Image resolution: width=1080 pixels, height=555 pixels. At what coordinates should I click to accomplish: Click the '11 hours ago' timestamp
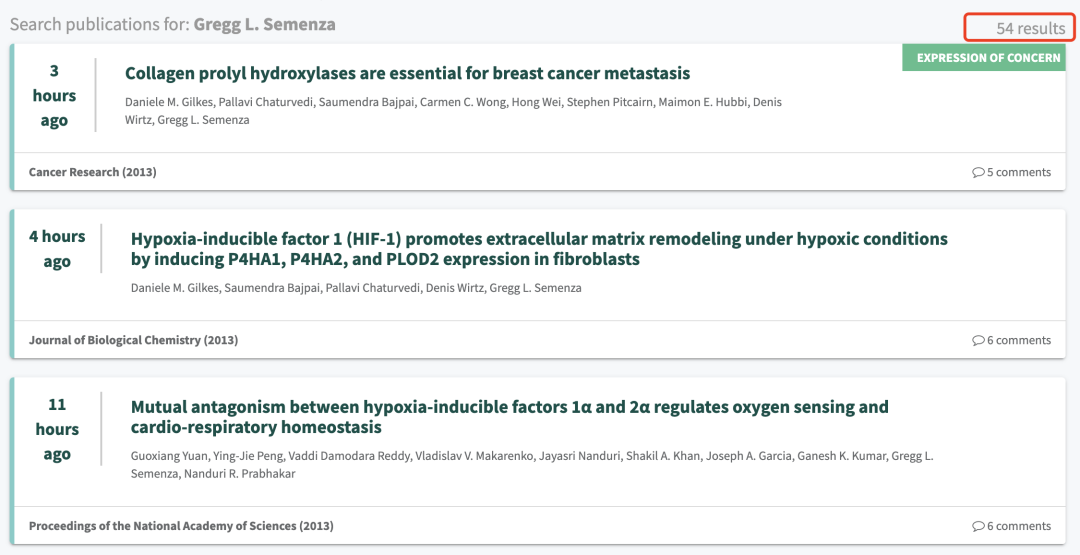tap(57, 429)
